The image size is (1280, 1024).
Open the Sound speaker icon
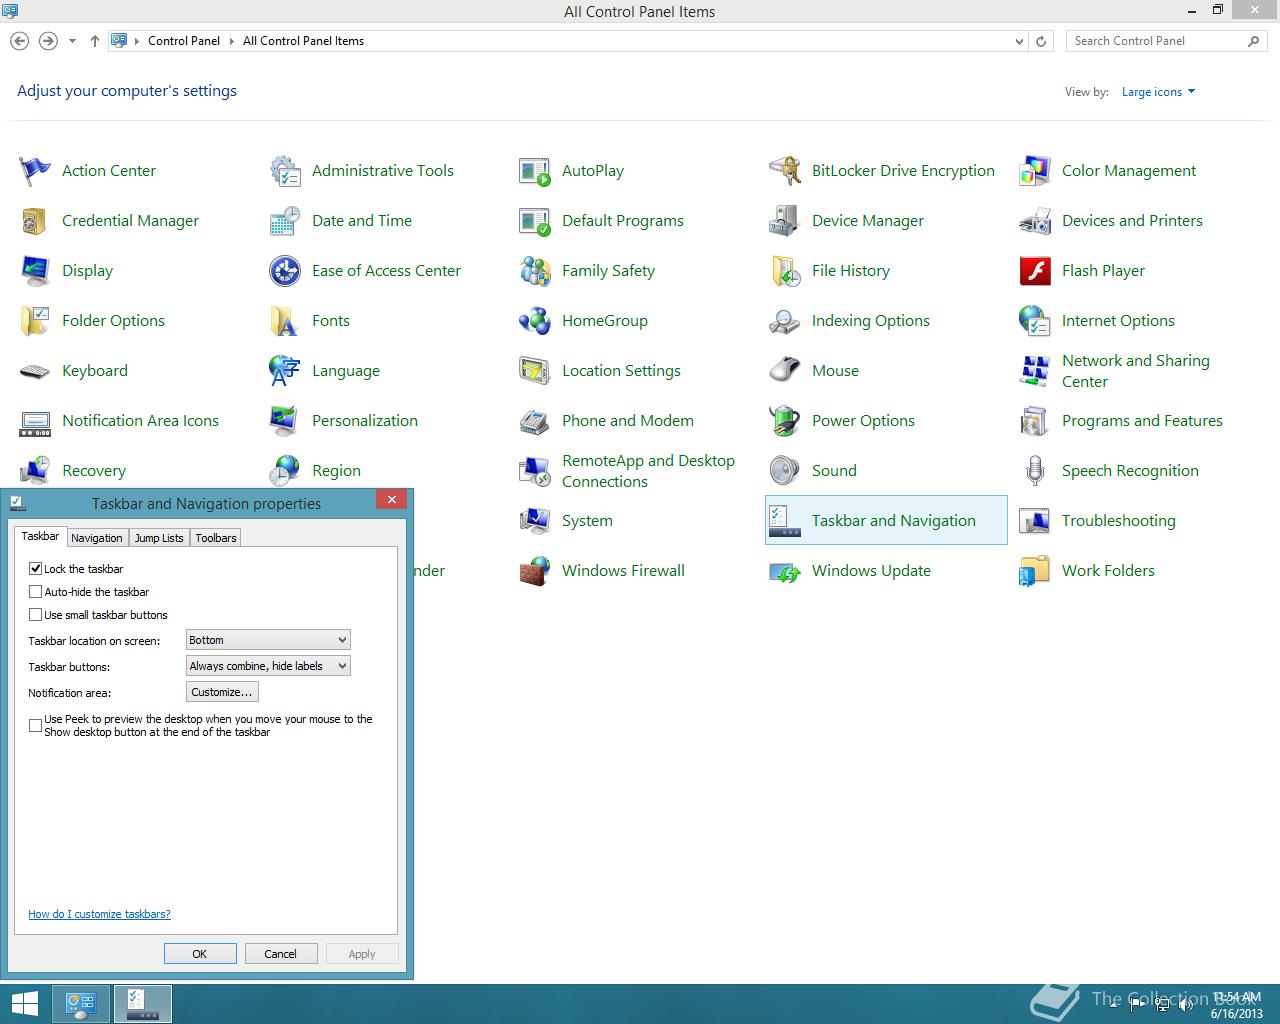point(785,471)
